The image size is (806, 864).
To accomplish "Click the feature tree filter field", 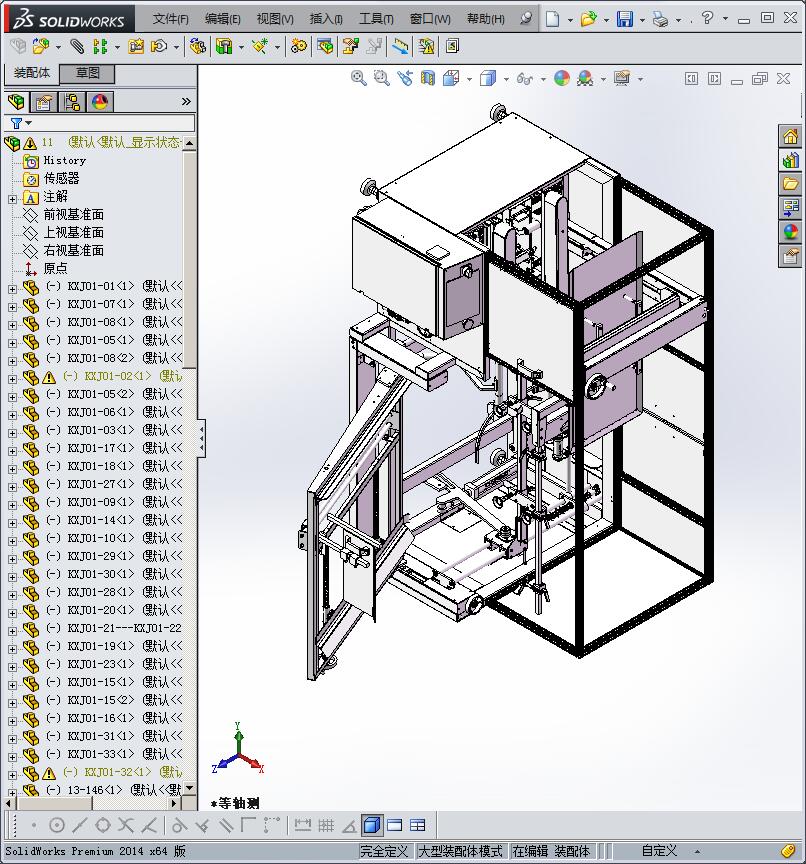I will [x=100, y=123].
